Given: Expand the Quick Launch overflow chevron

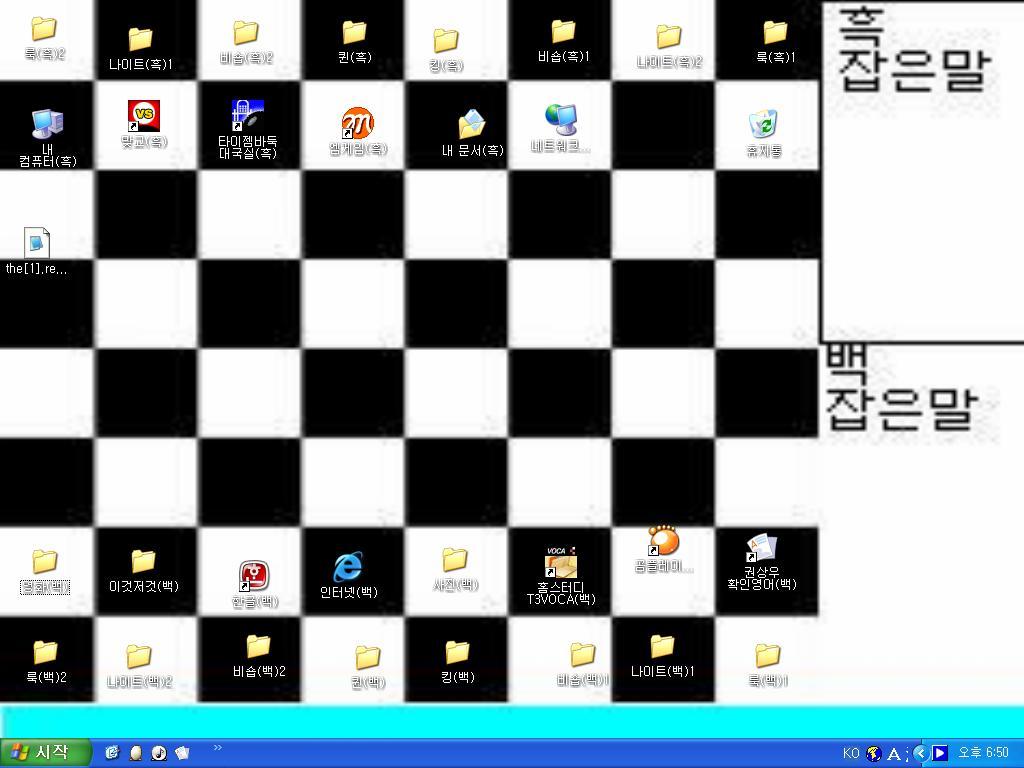Looking at the screenshot, I should (217, 748).
